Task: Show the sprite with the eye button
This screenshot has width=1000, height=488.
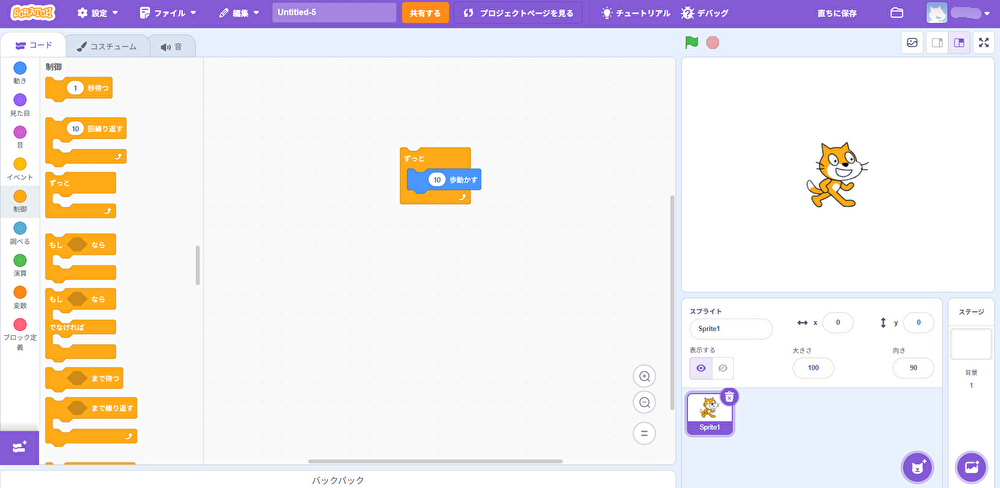Action: pos(701,368)
